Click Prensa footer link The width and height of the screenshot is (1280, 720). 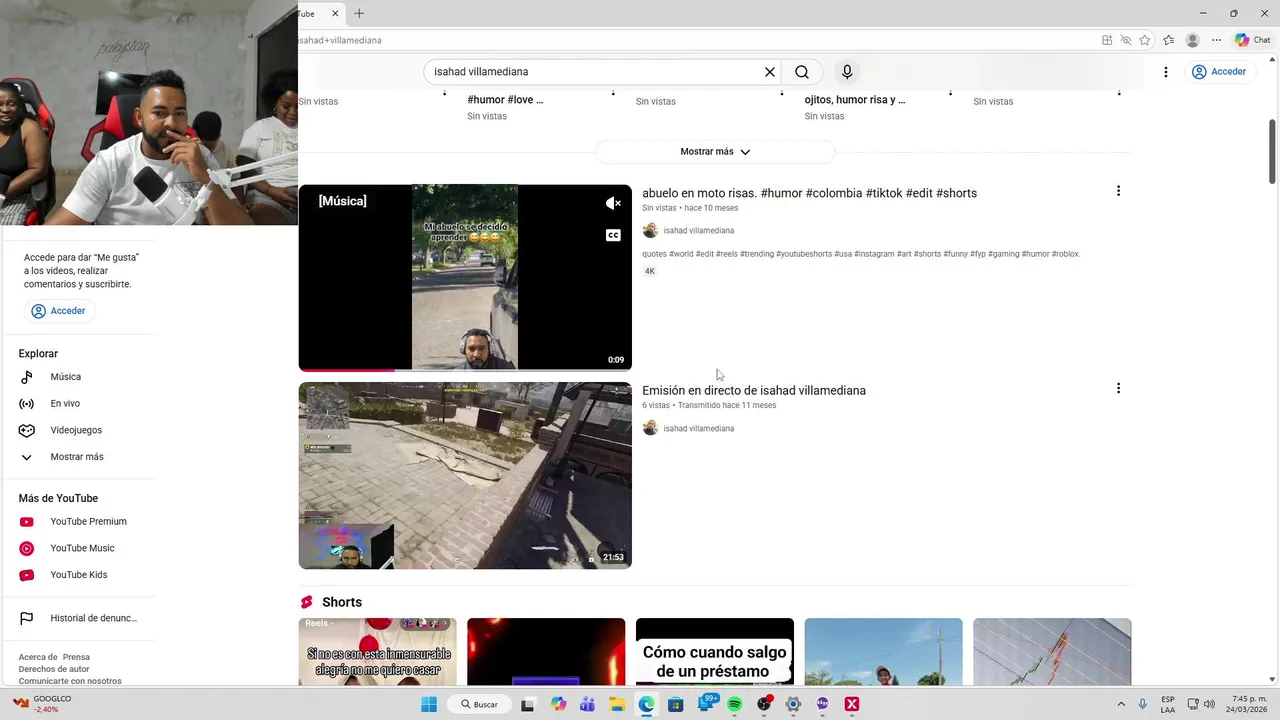tap(76, 657)
